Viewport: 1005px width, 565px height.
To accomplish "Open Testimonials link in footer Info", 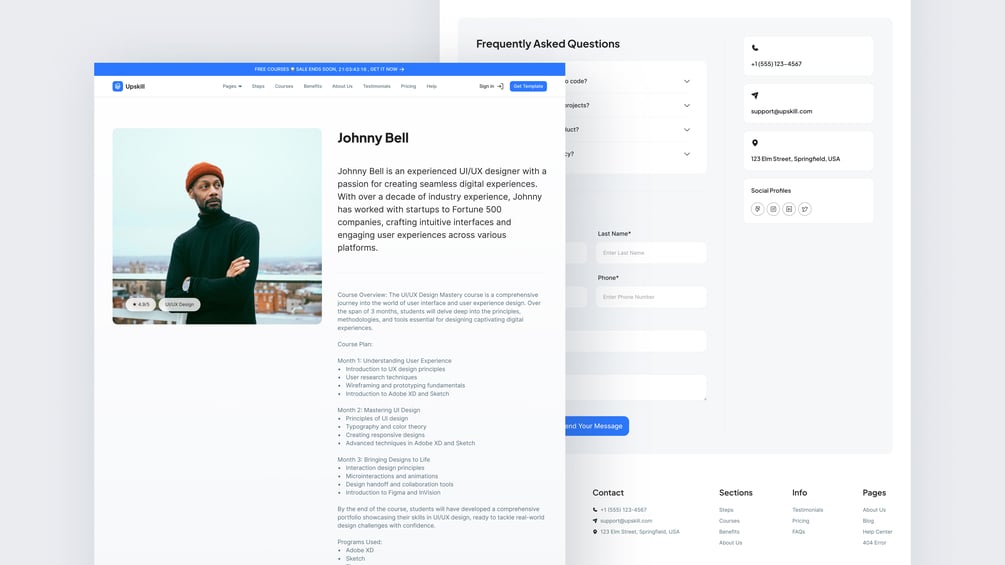I will [x=808, y=510].
